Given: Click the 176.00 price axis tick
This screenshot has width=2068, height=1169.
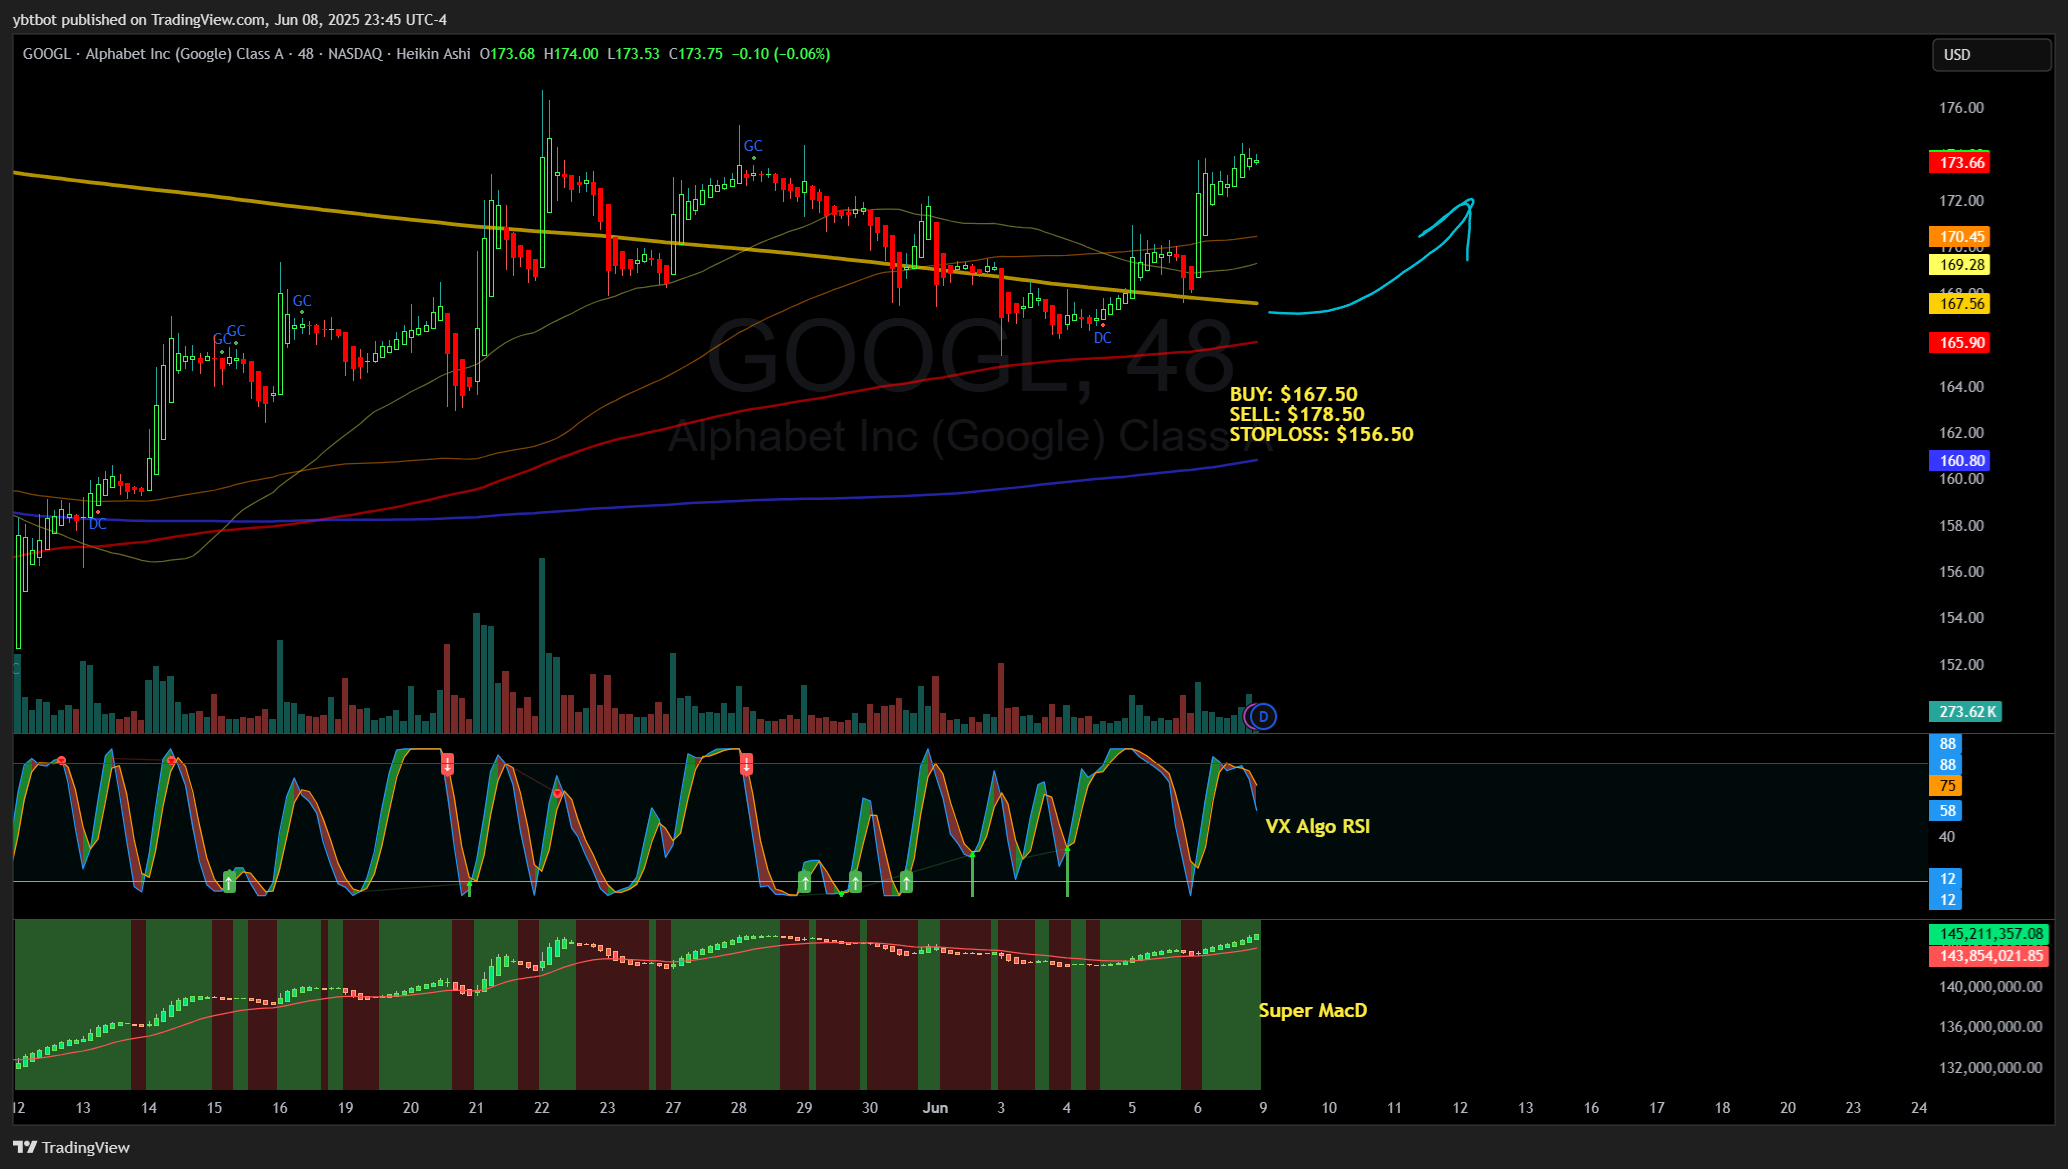Looking at the screenshot, I should (x=1961, y=108).
